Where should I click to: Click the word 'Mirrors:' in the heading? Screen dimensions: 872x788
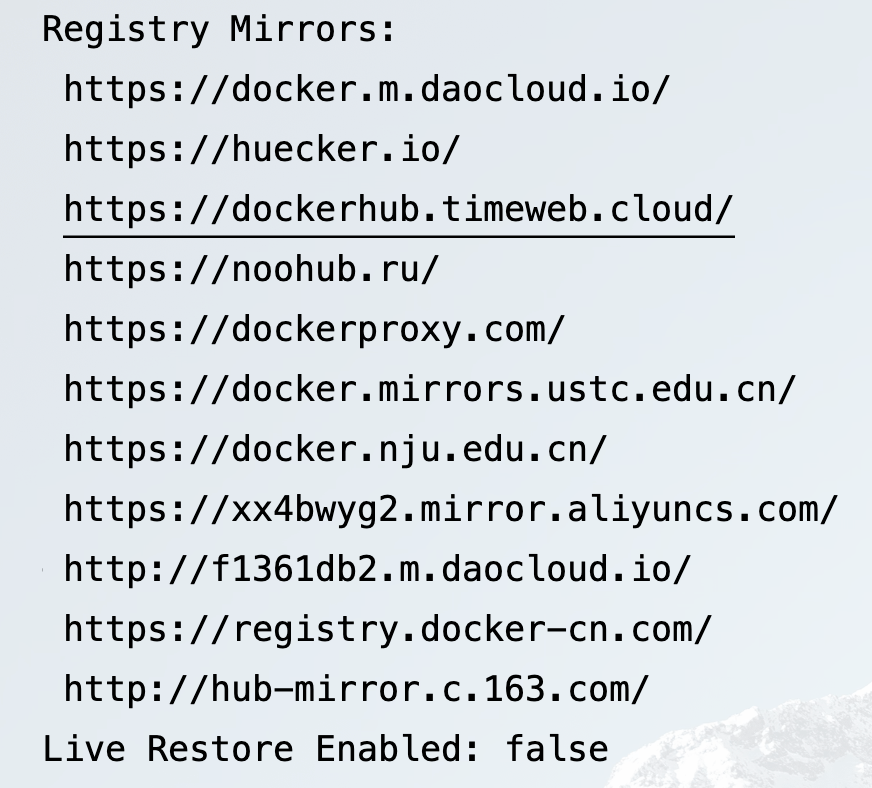click(314, 29)
